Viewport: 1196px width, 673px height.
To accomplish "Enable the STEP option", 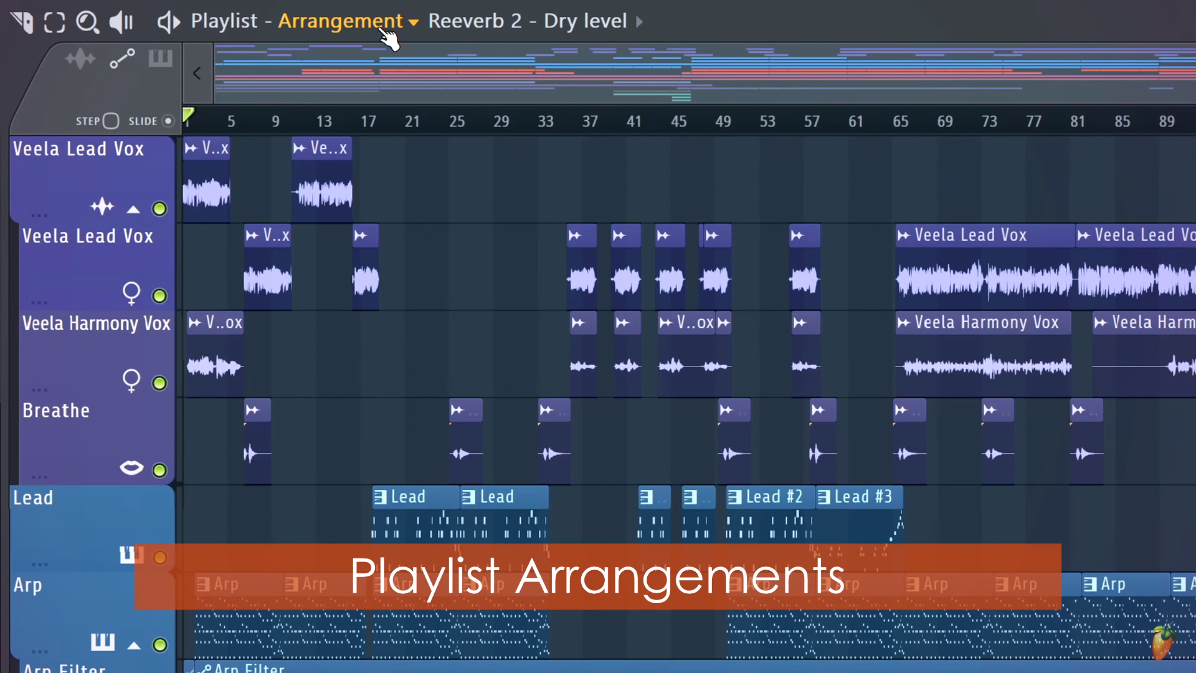I will [x=111, y=120].
